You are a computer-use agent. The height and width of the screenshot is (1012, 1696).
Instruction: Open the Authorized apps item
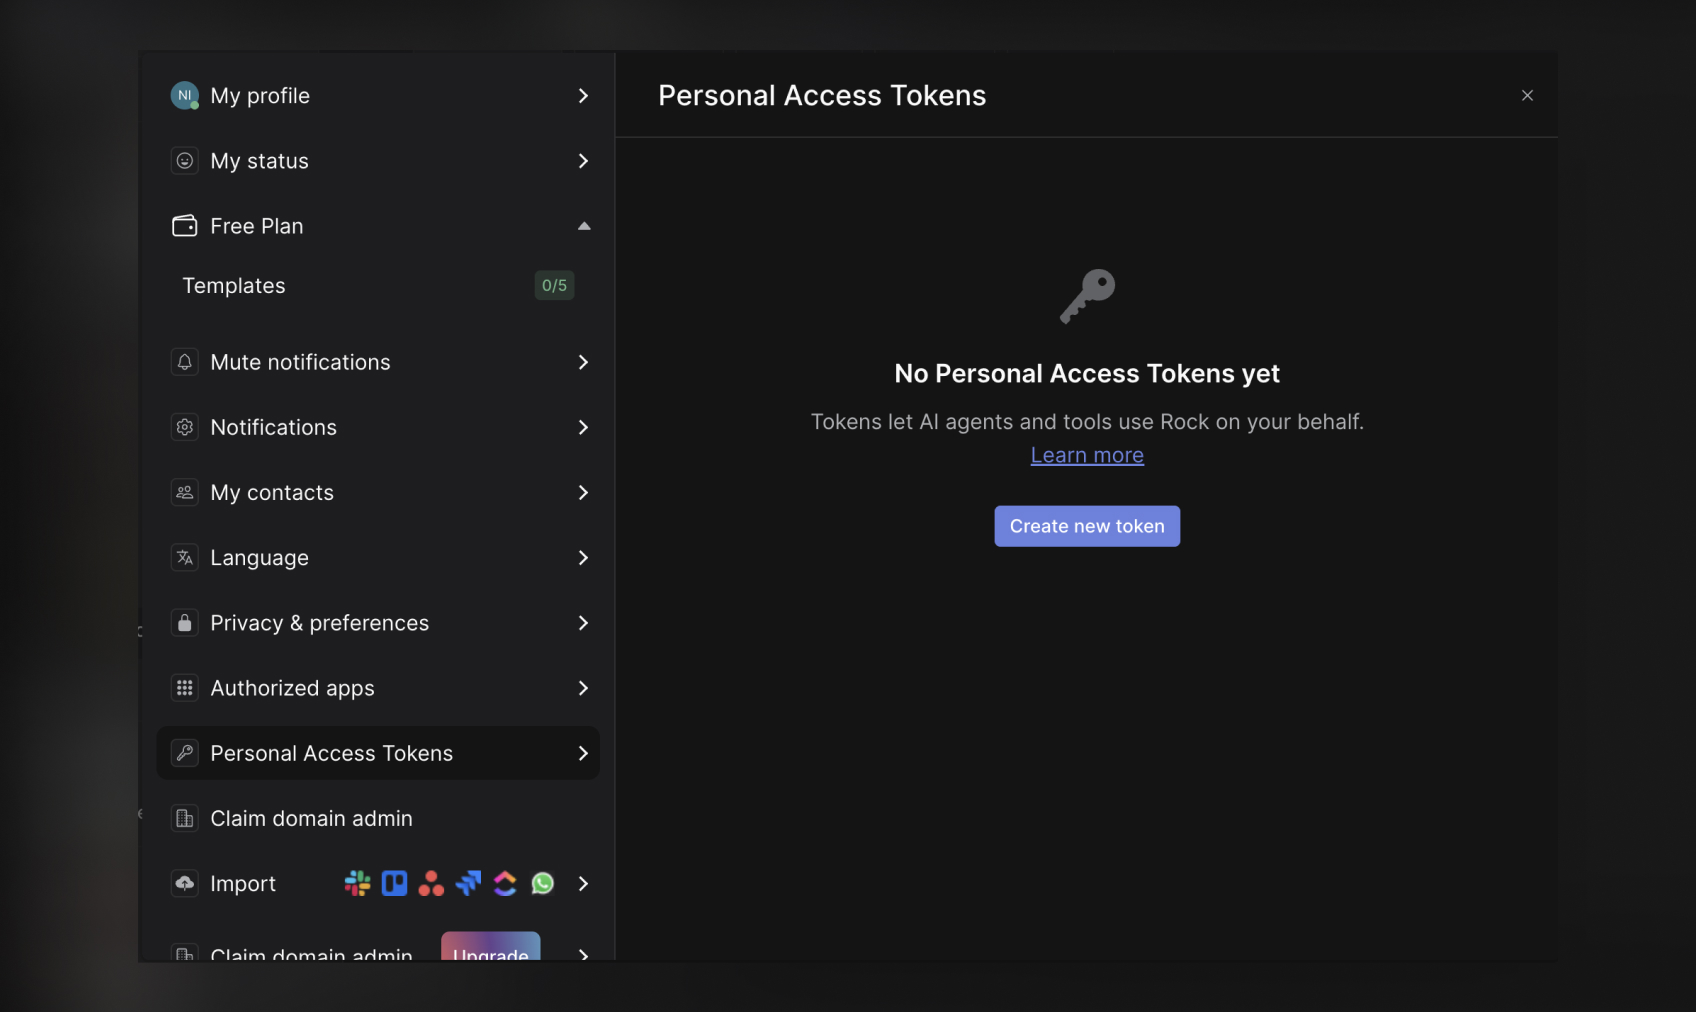378,688
